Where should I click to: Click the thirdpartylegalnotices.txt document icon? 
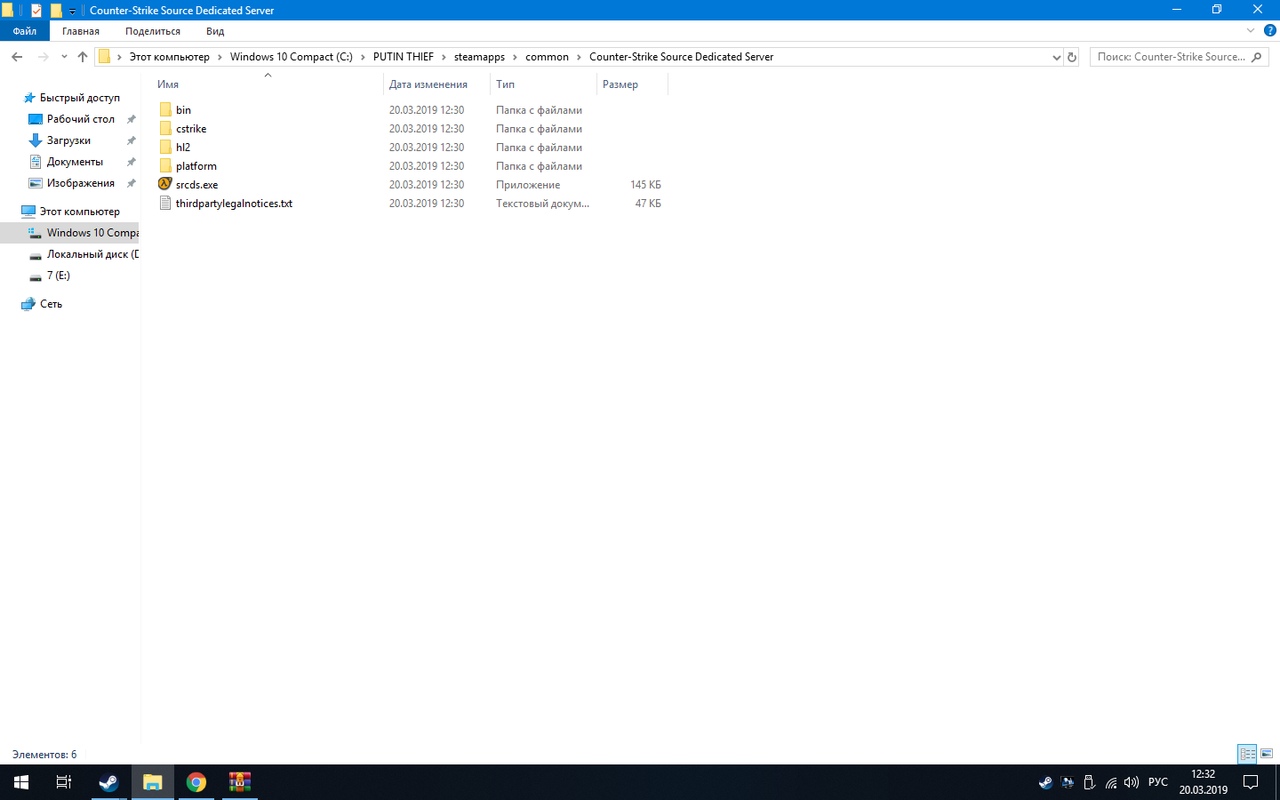pyautogui.click(x=165, y=203)
